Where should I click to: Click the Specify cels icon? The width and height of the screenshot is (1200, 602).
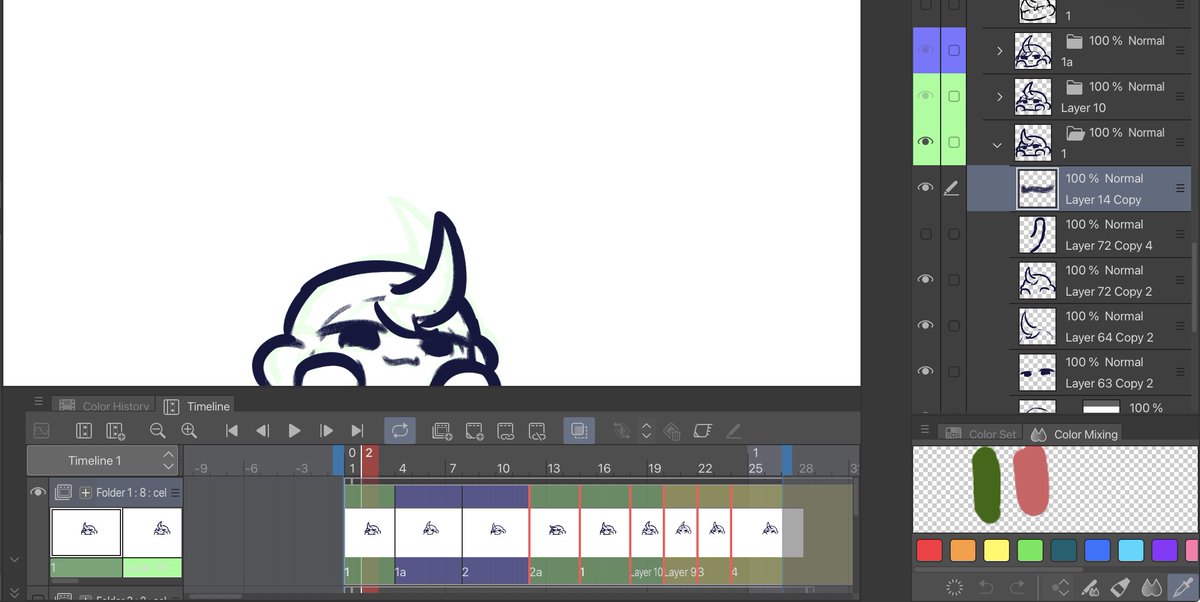point(505,431)
